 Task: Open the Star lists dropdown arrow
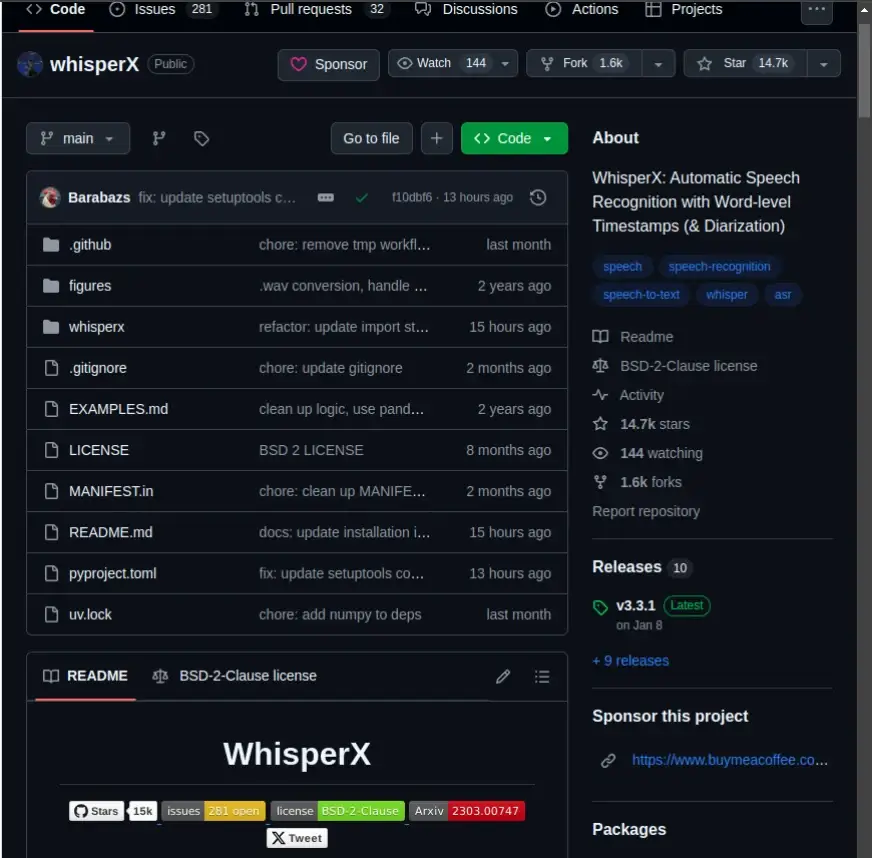tap(824, 63)
